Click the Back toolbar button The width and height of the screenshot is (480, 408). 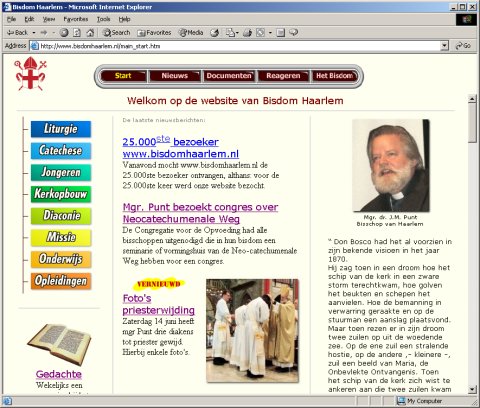point(17,33)
